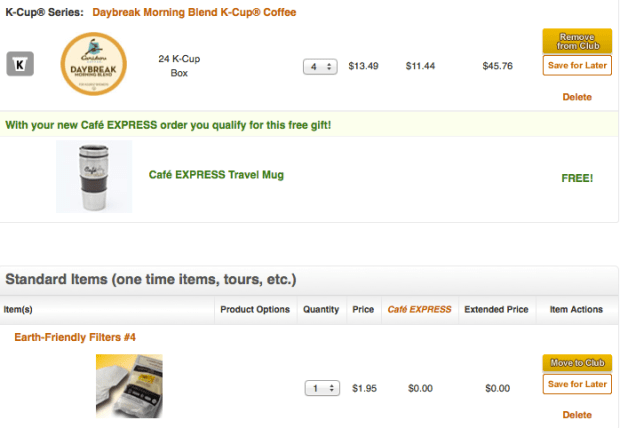Click the Quantity column header

tap(321, 310)
